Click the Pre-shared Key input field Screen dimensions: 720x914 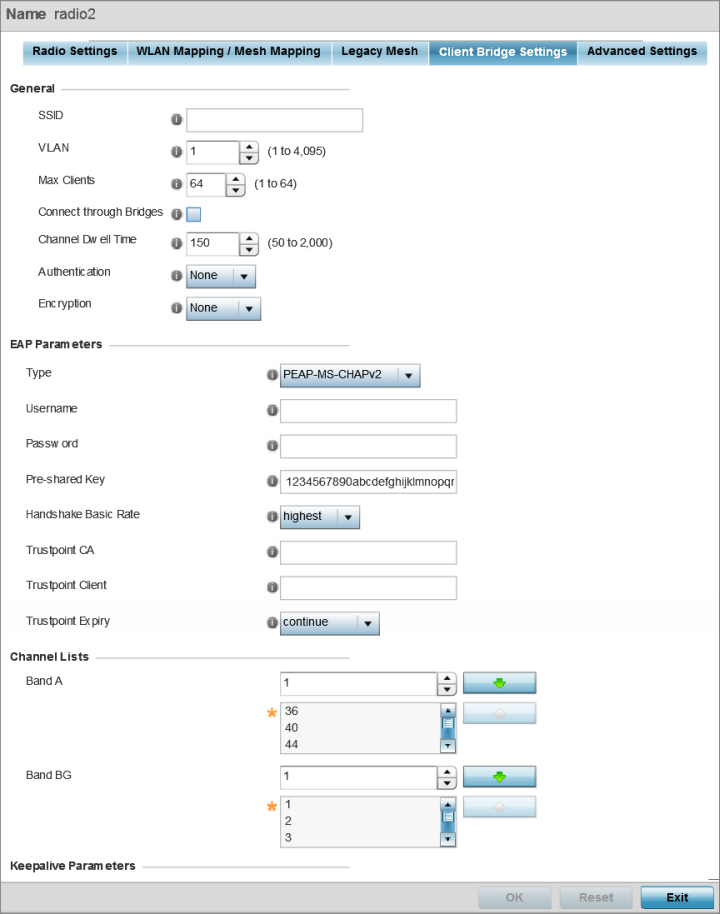[x=368, y=482]
